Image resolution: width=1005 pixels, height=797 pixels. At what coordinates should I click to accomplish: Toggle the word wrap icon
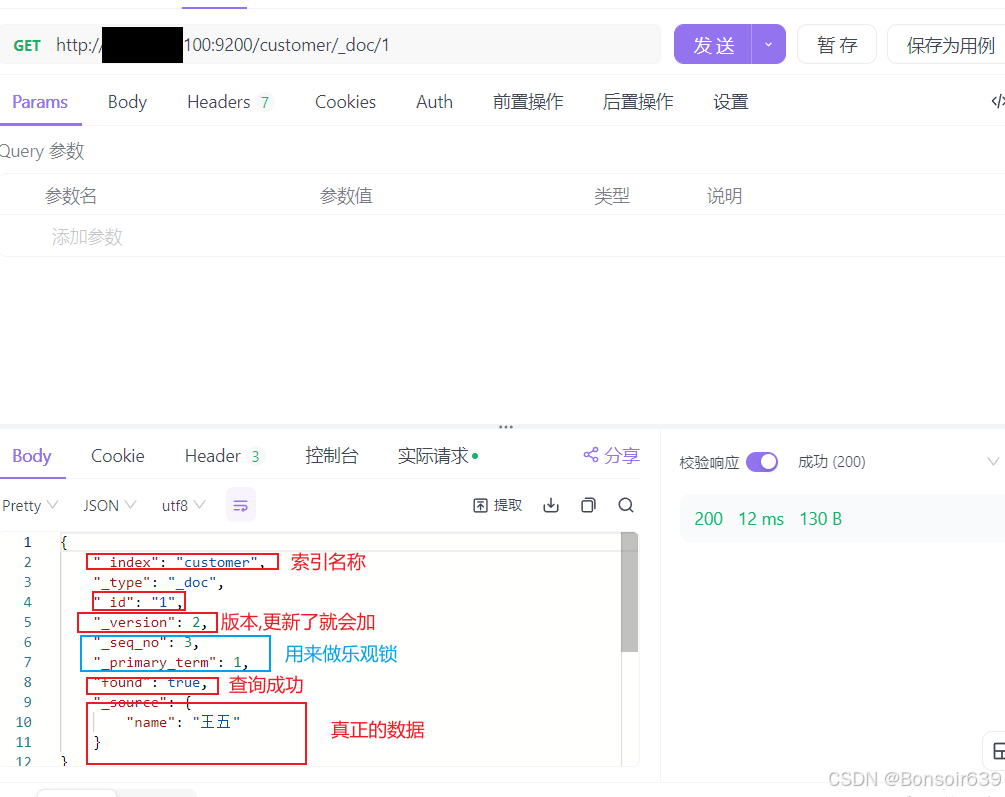[x=240, y=505]
